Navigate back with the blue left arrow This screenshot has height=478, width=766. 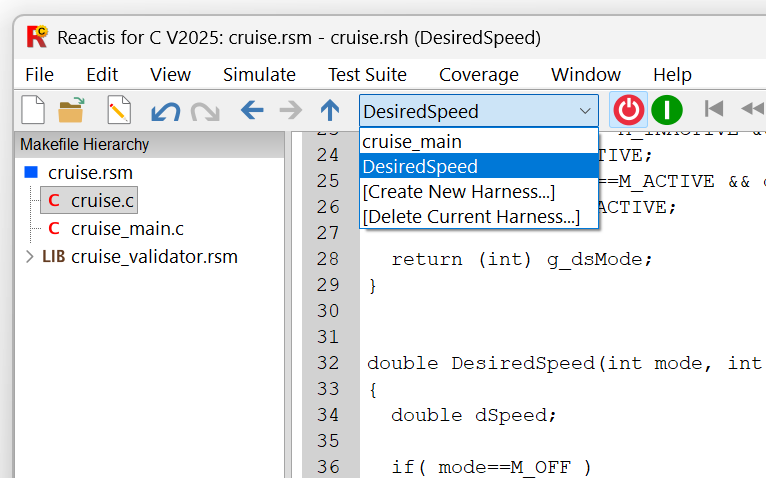click(x=252, y=110)
